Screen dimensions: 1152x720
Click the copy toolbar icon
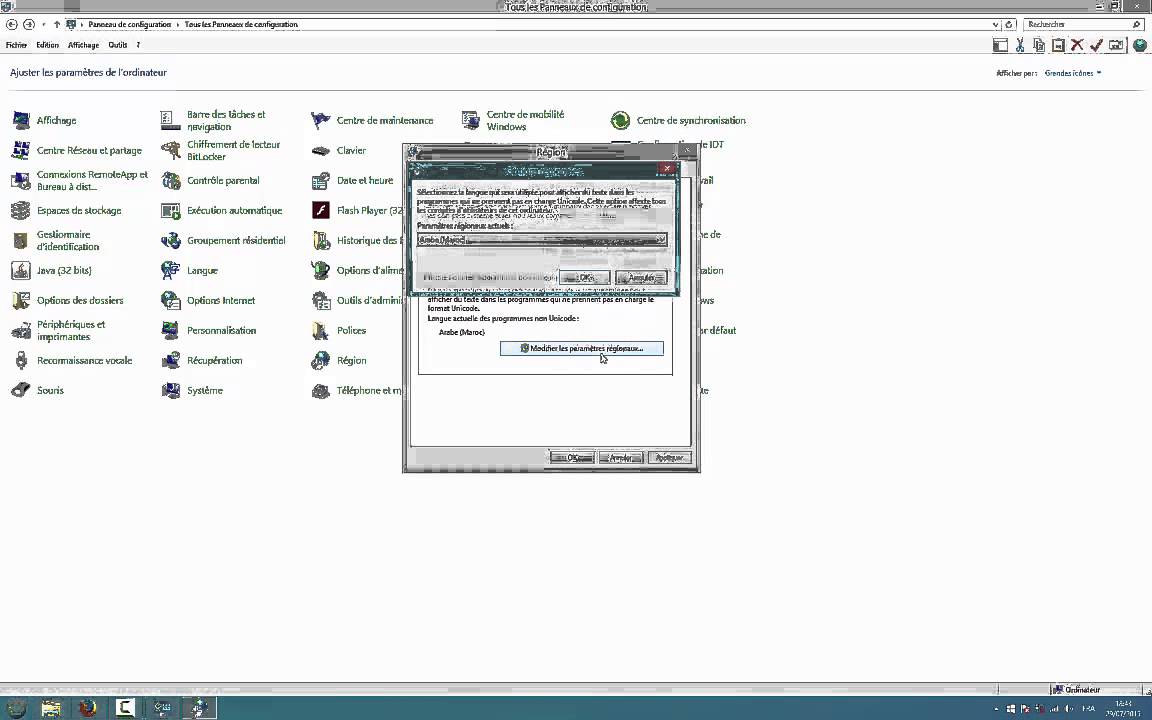pyautogui.click(x=1039, y=46)
